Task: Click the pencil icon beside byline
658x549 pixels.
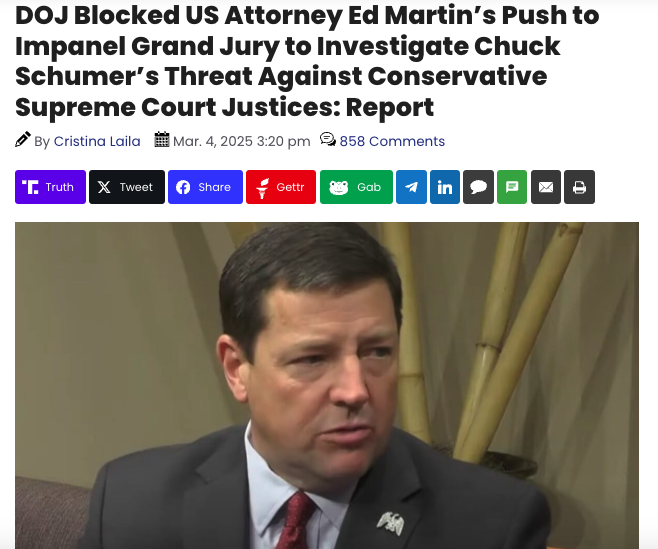Action: click(x=23, y=139)
